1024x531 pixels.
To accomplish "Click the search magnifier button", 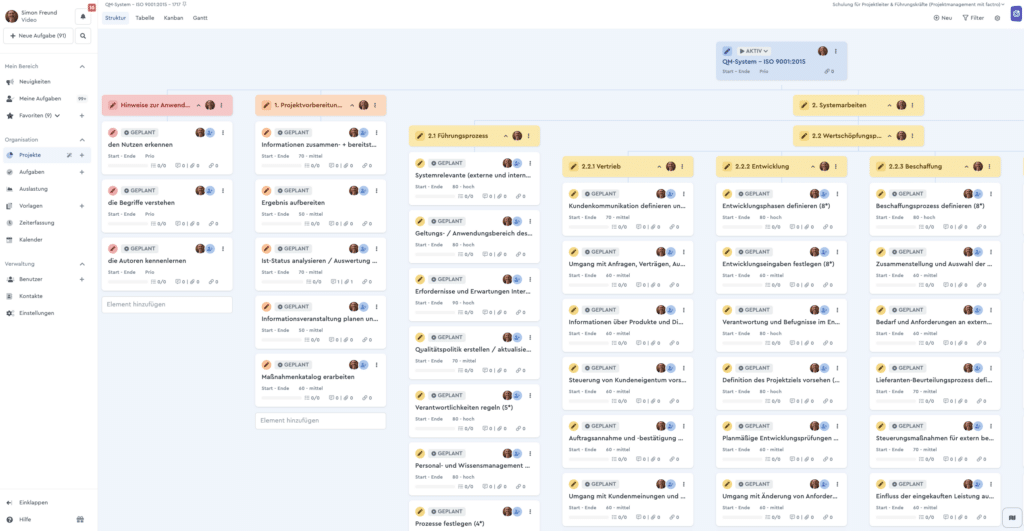I will coord(83,36).
